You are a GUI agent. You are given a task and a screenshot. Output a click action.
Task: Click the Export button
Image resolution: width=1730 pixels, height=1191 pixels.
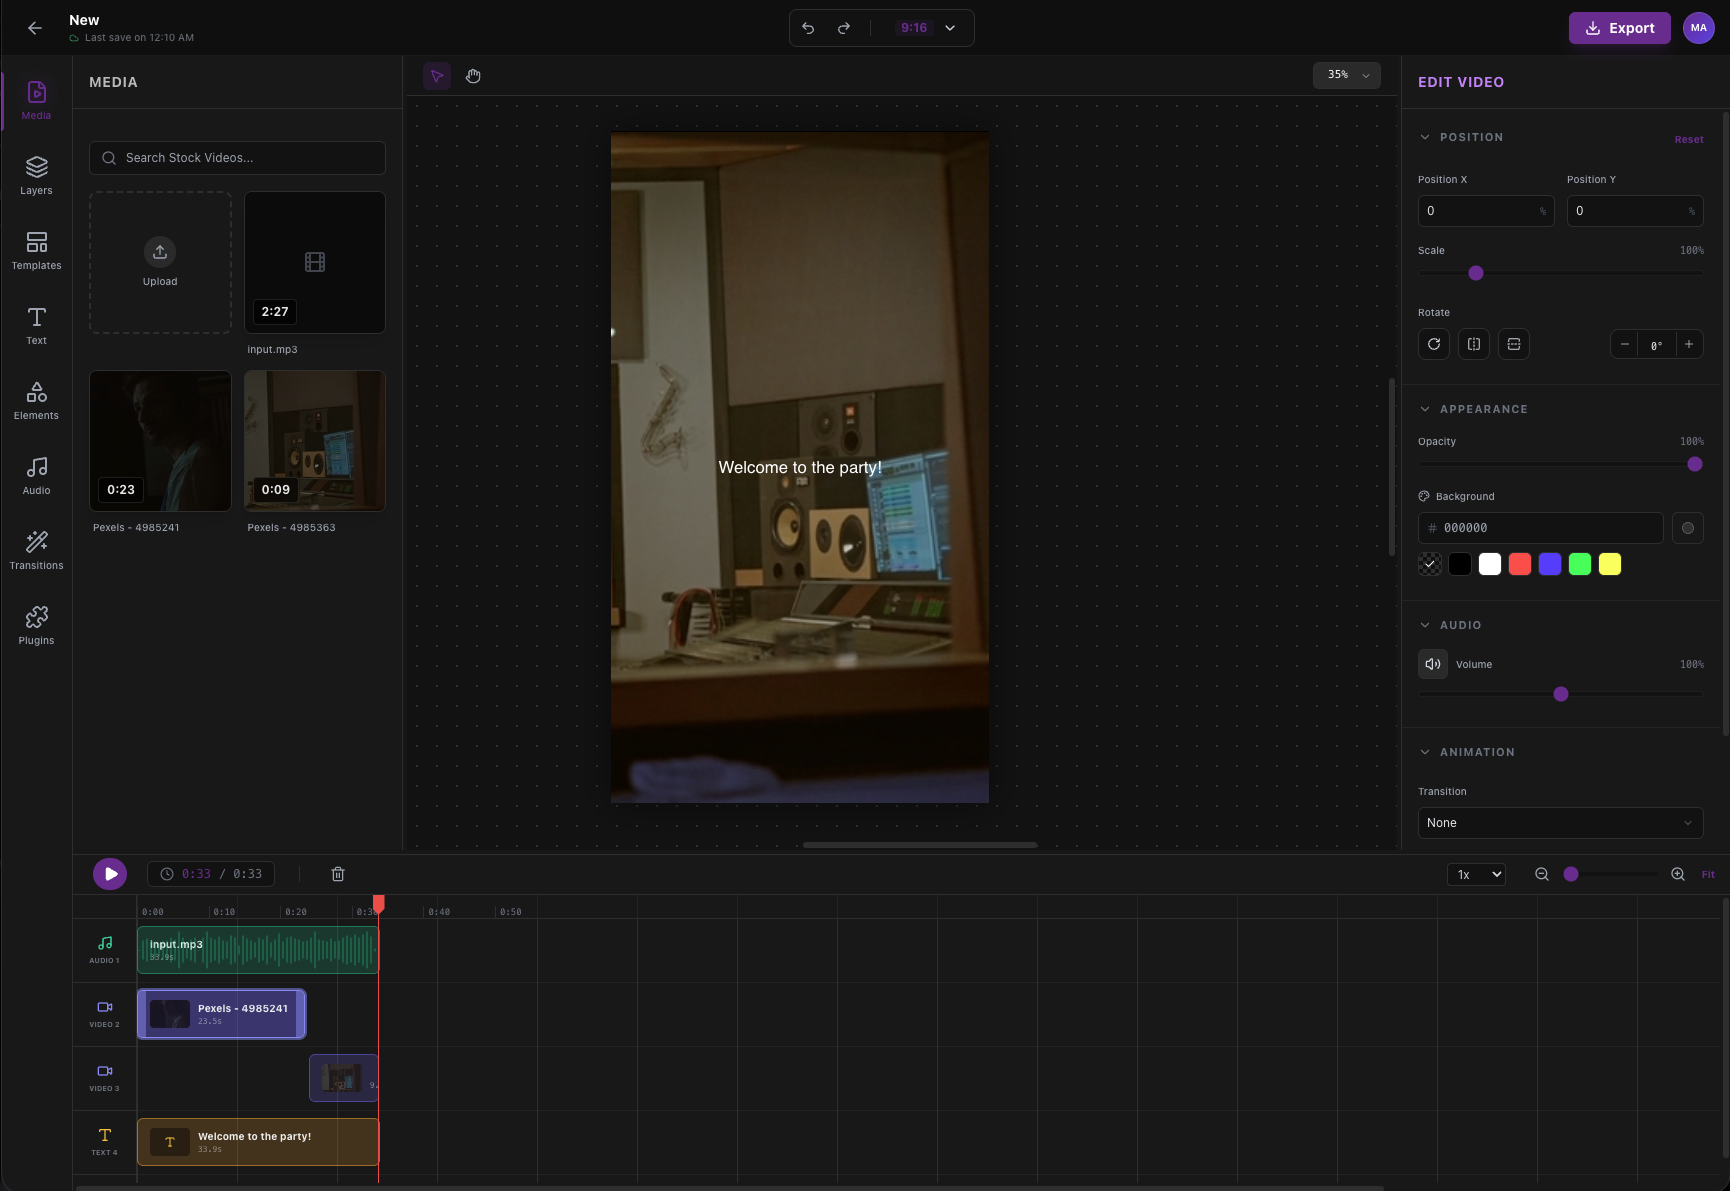pyautogui.click(x=1619, y=28)
